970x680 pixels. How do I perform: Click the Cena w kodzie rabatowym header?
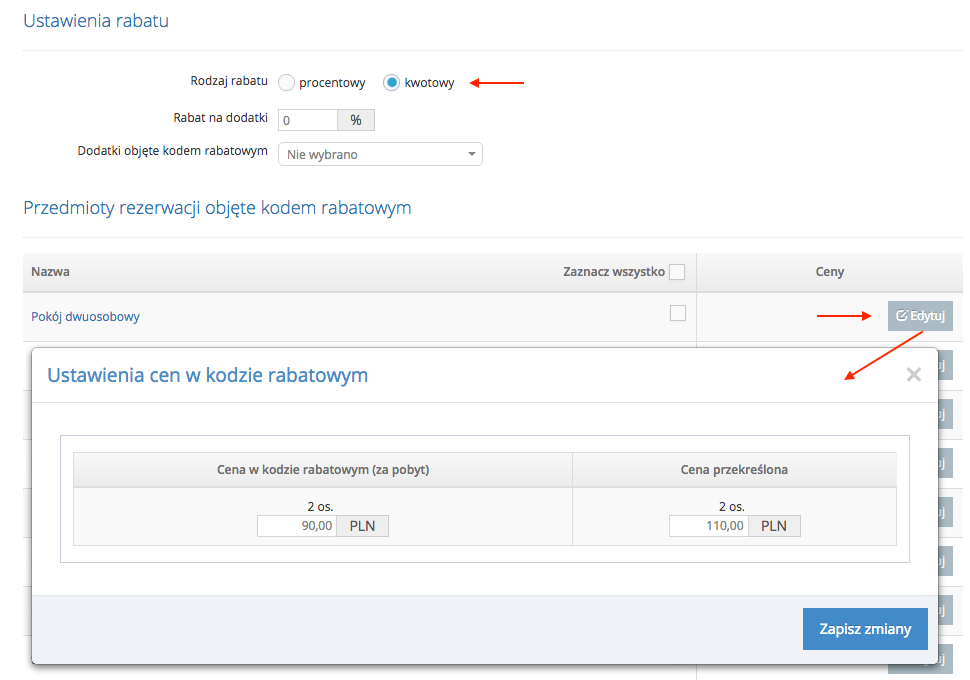(323, 470)
